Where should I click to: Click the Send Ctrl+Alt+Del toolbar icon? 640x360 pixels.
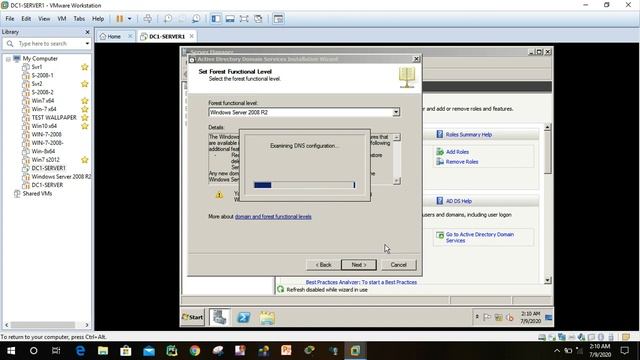coord(148,19)
